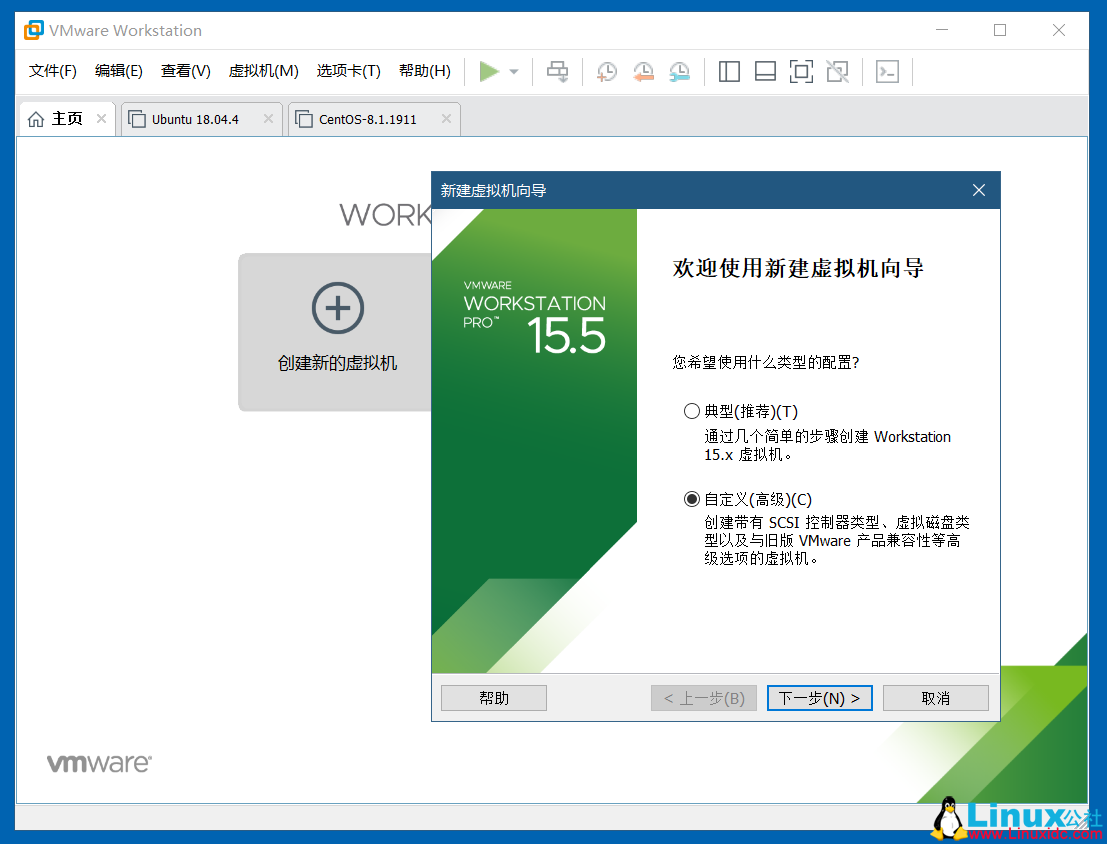Switch to the CentOS-8.1.1911 tab
The image size is (1107, 844).
click(x=365, y=118)
